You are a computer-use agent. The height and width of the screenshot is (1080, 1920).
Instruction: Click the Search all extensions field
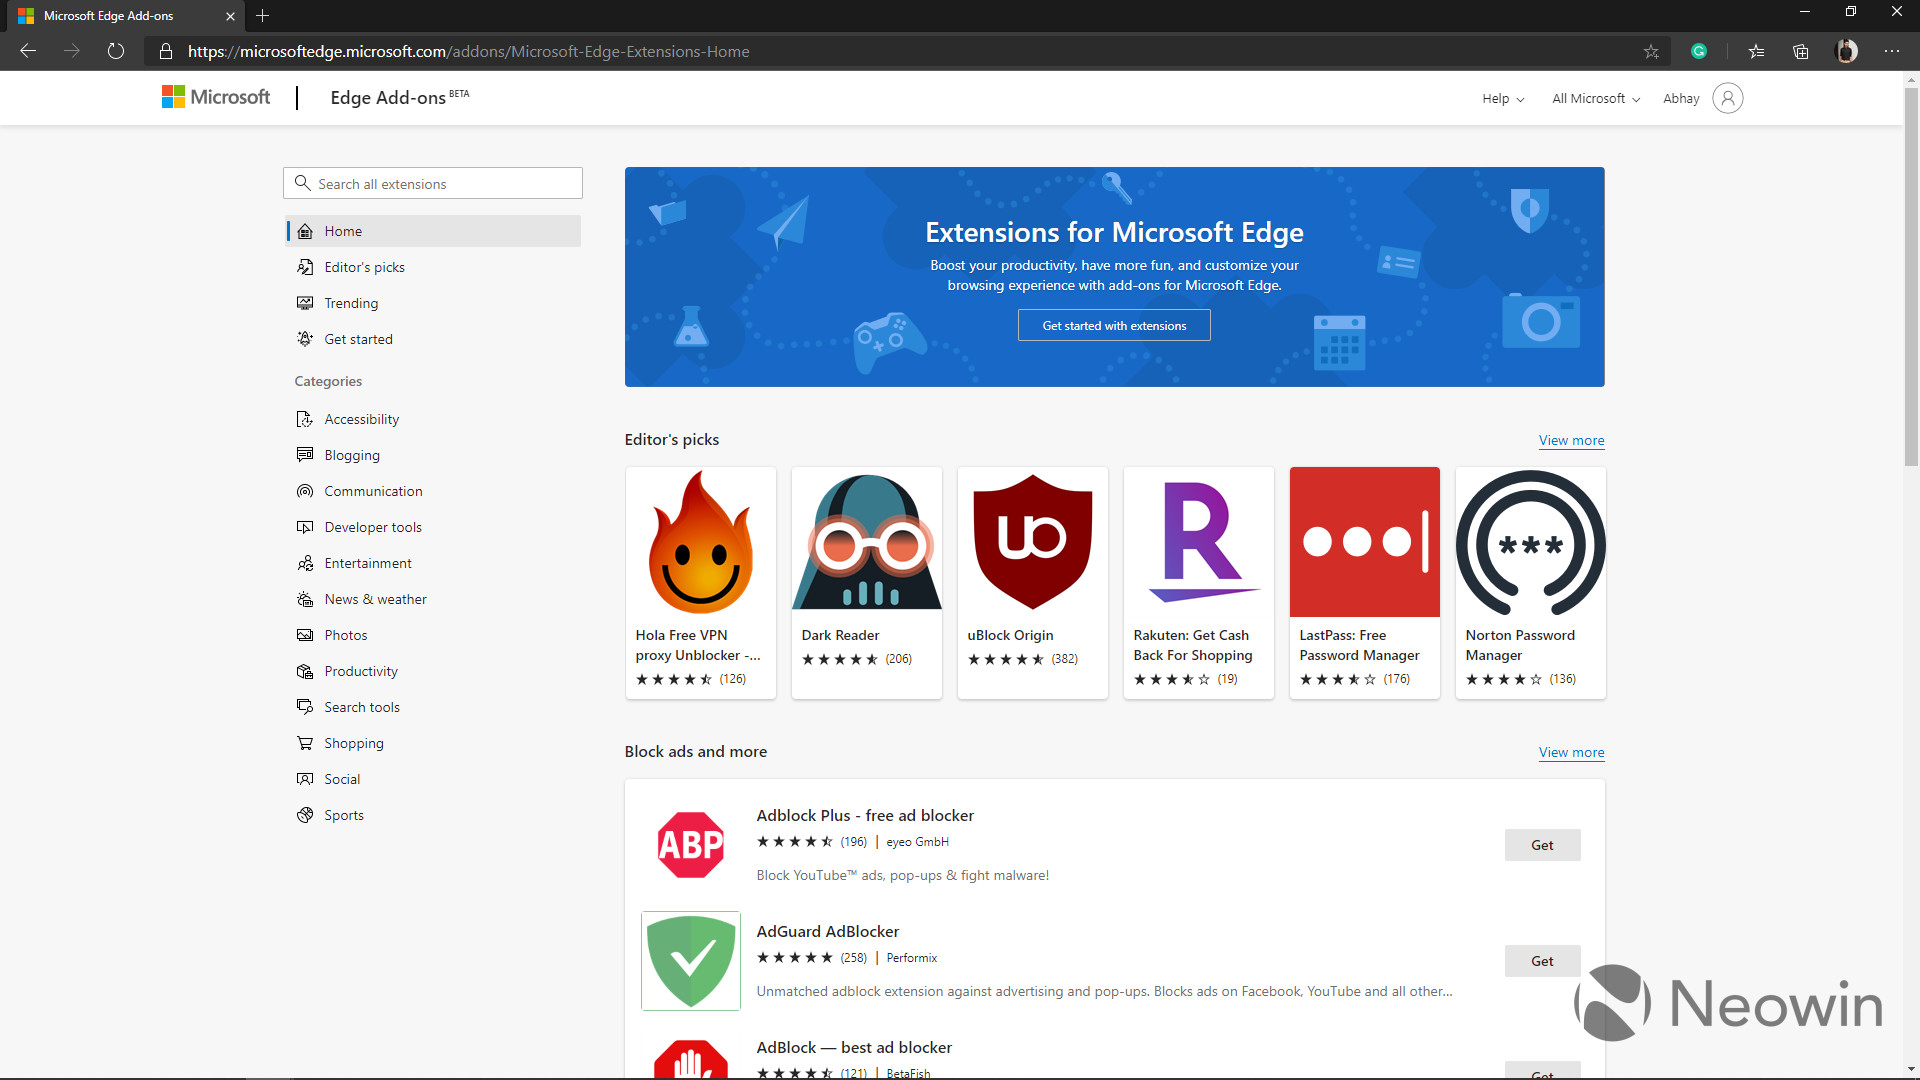point(433,183)
